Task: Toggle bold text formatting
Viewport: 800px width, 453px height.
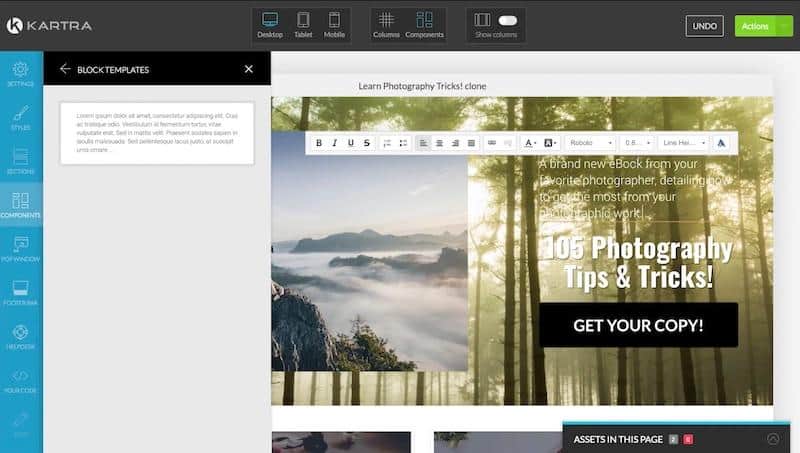Action: click(x=319, y=143)
